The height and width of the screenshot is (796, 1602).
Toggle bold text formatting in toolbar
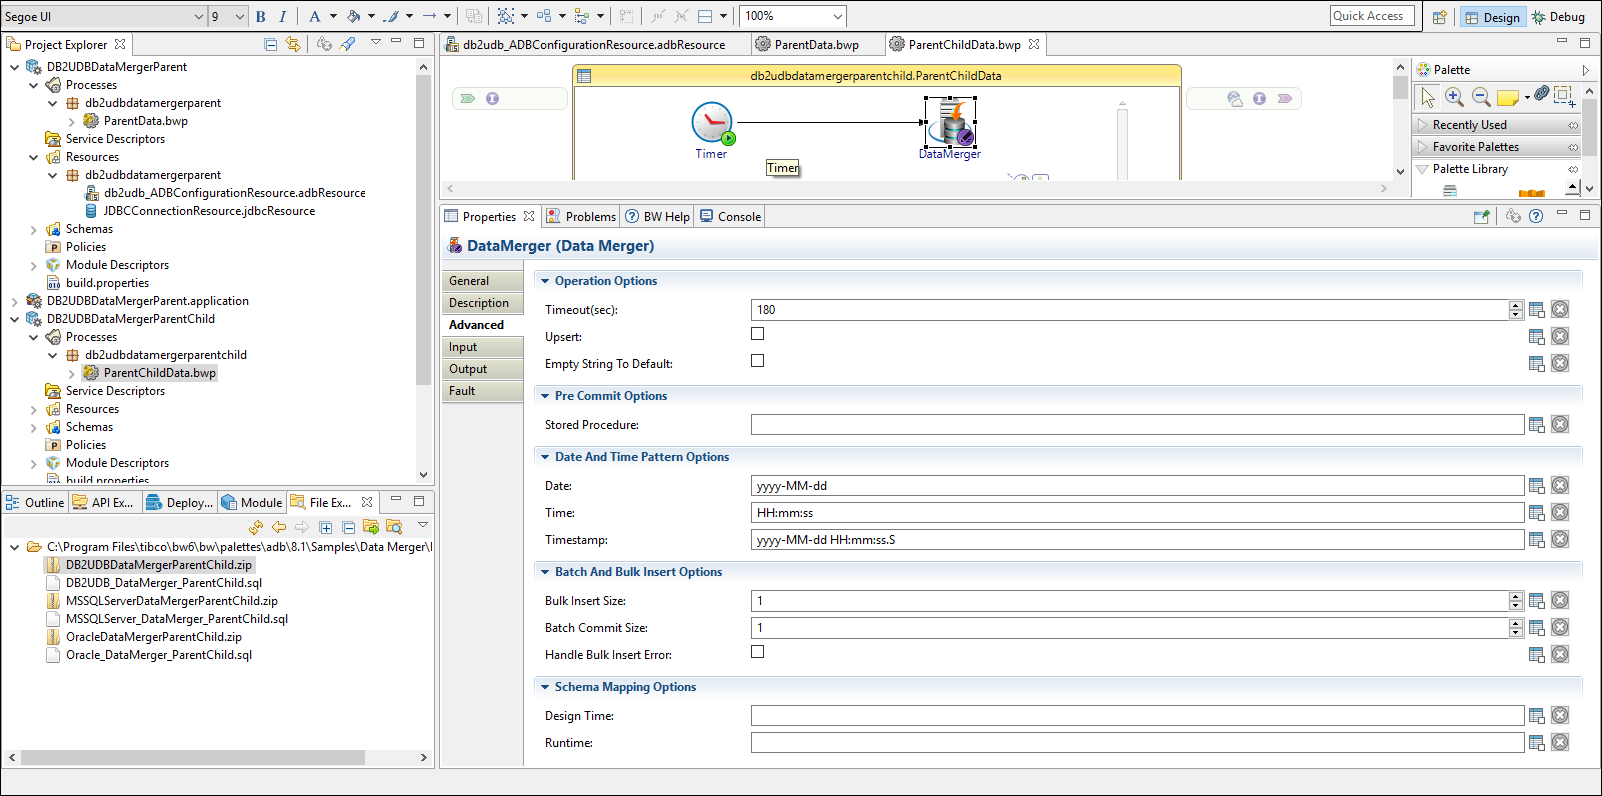coord(261,16)
